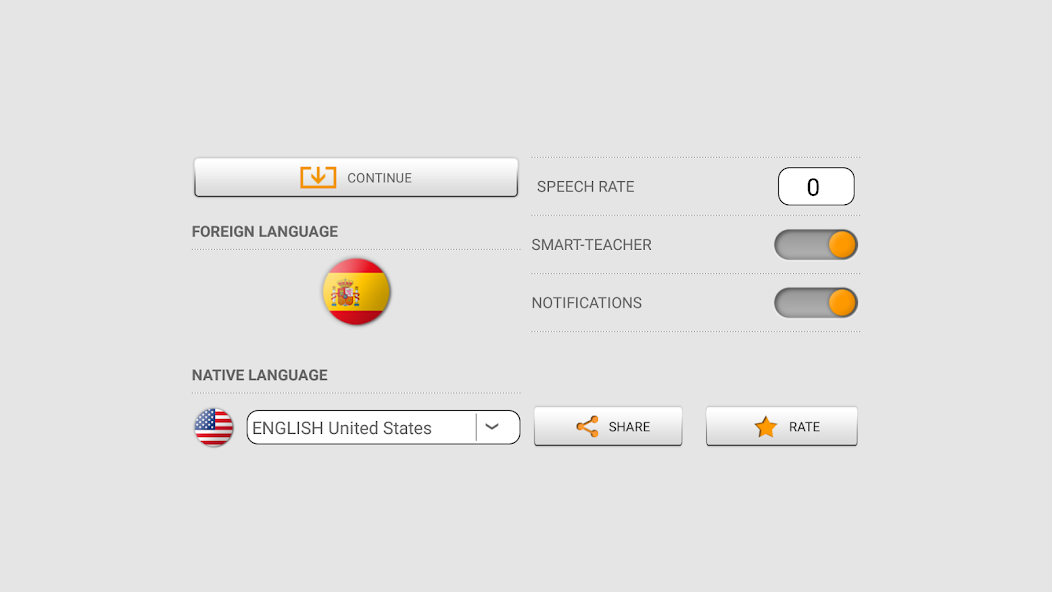Click the SPEECH RATE label
This screenshot has height=592, width=1052.
(585, 187)
